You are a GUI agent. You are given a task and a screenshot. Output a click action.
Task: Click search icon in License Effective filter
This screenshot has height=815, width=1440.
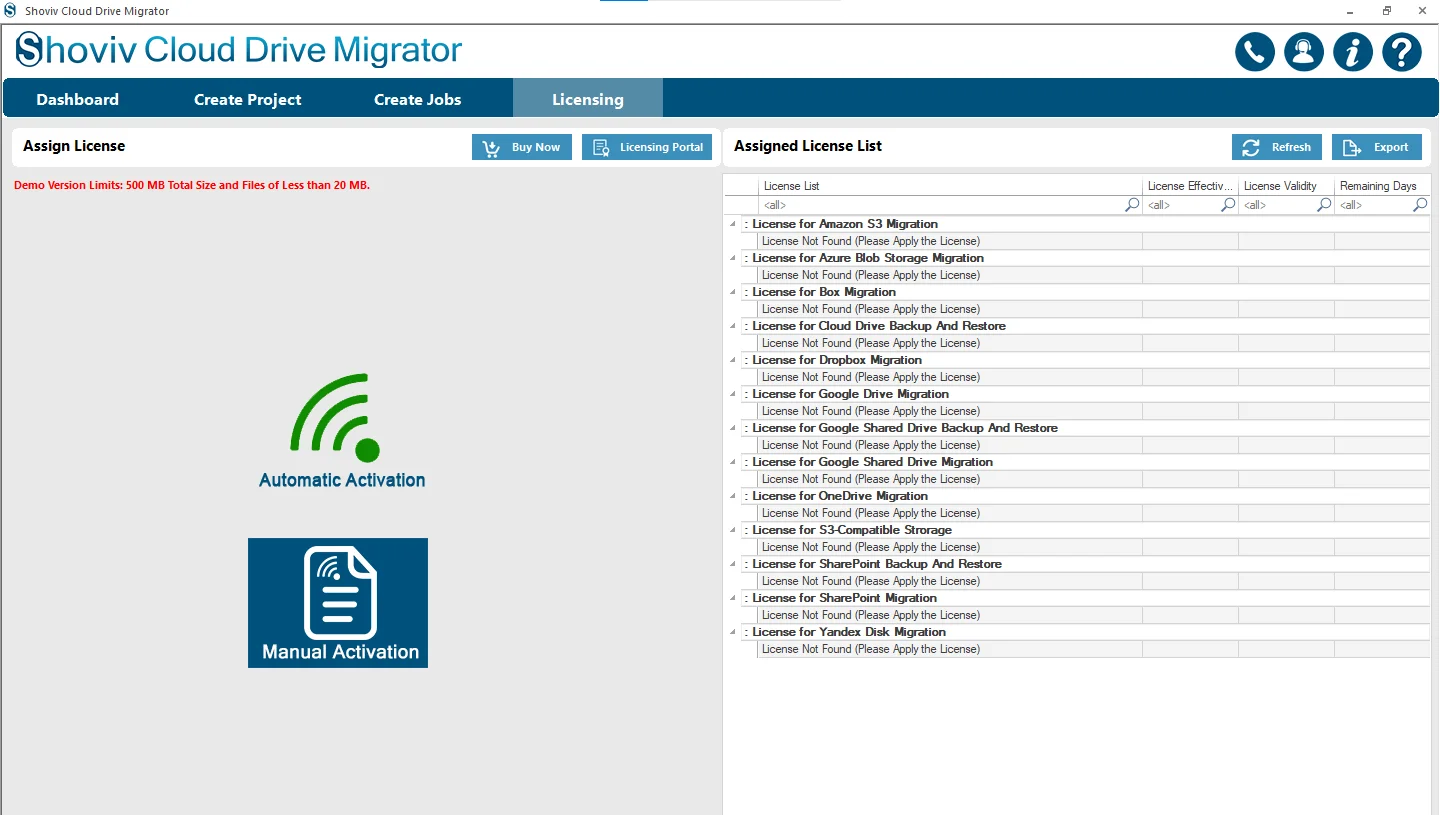click(1228, 205)
